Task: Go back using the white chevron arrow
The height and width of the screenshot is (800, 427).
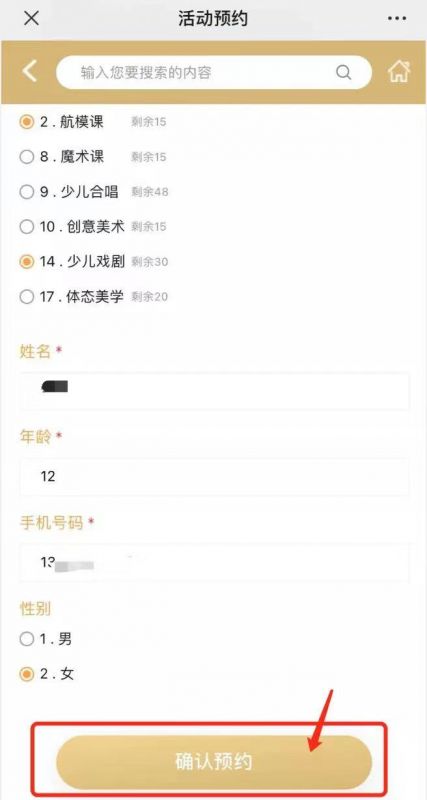Action: 30,71
